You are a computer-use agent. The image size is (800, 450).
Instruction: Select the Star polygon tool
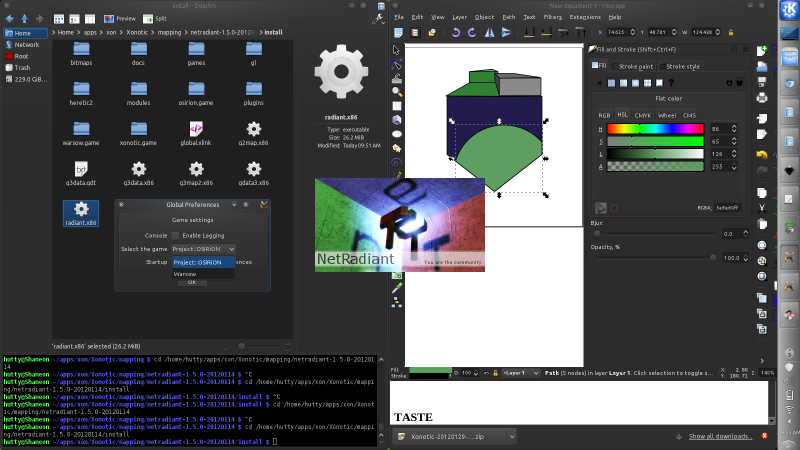(396, 148)
